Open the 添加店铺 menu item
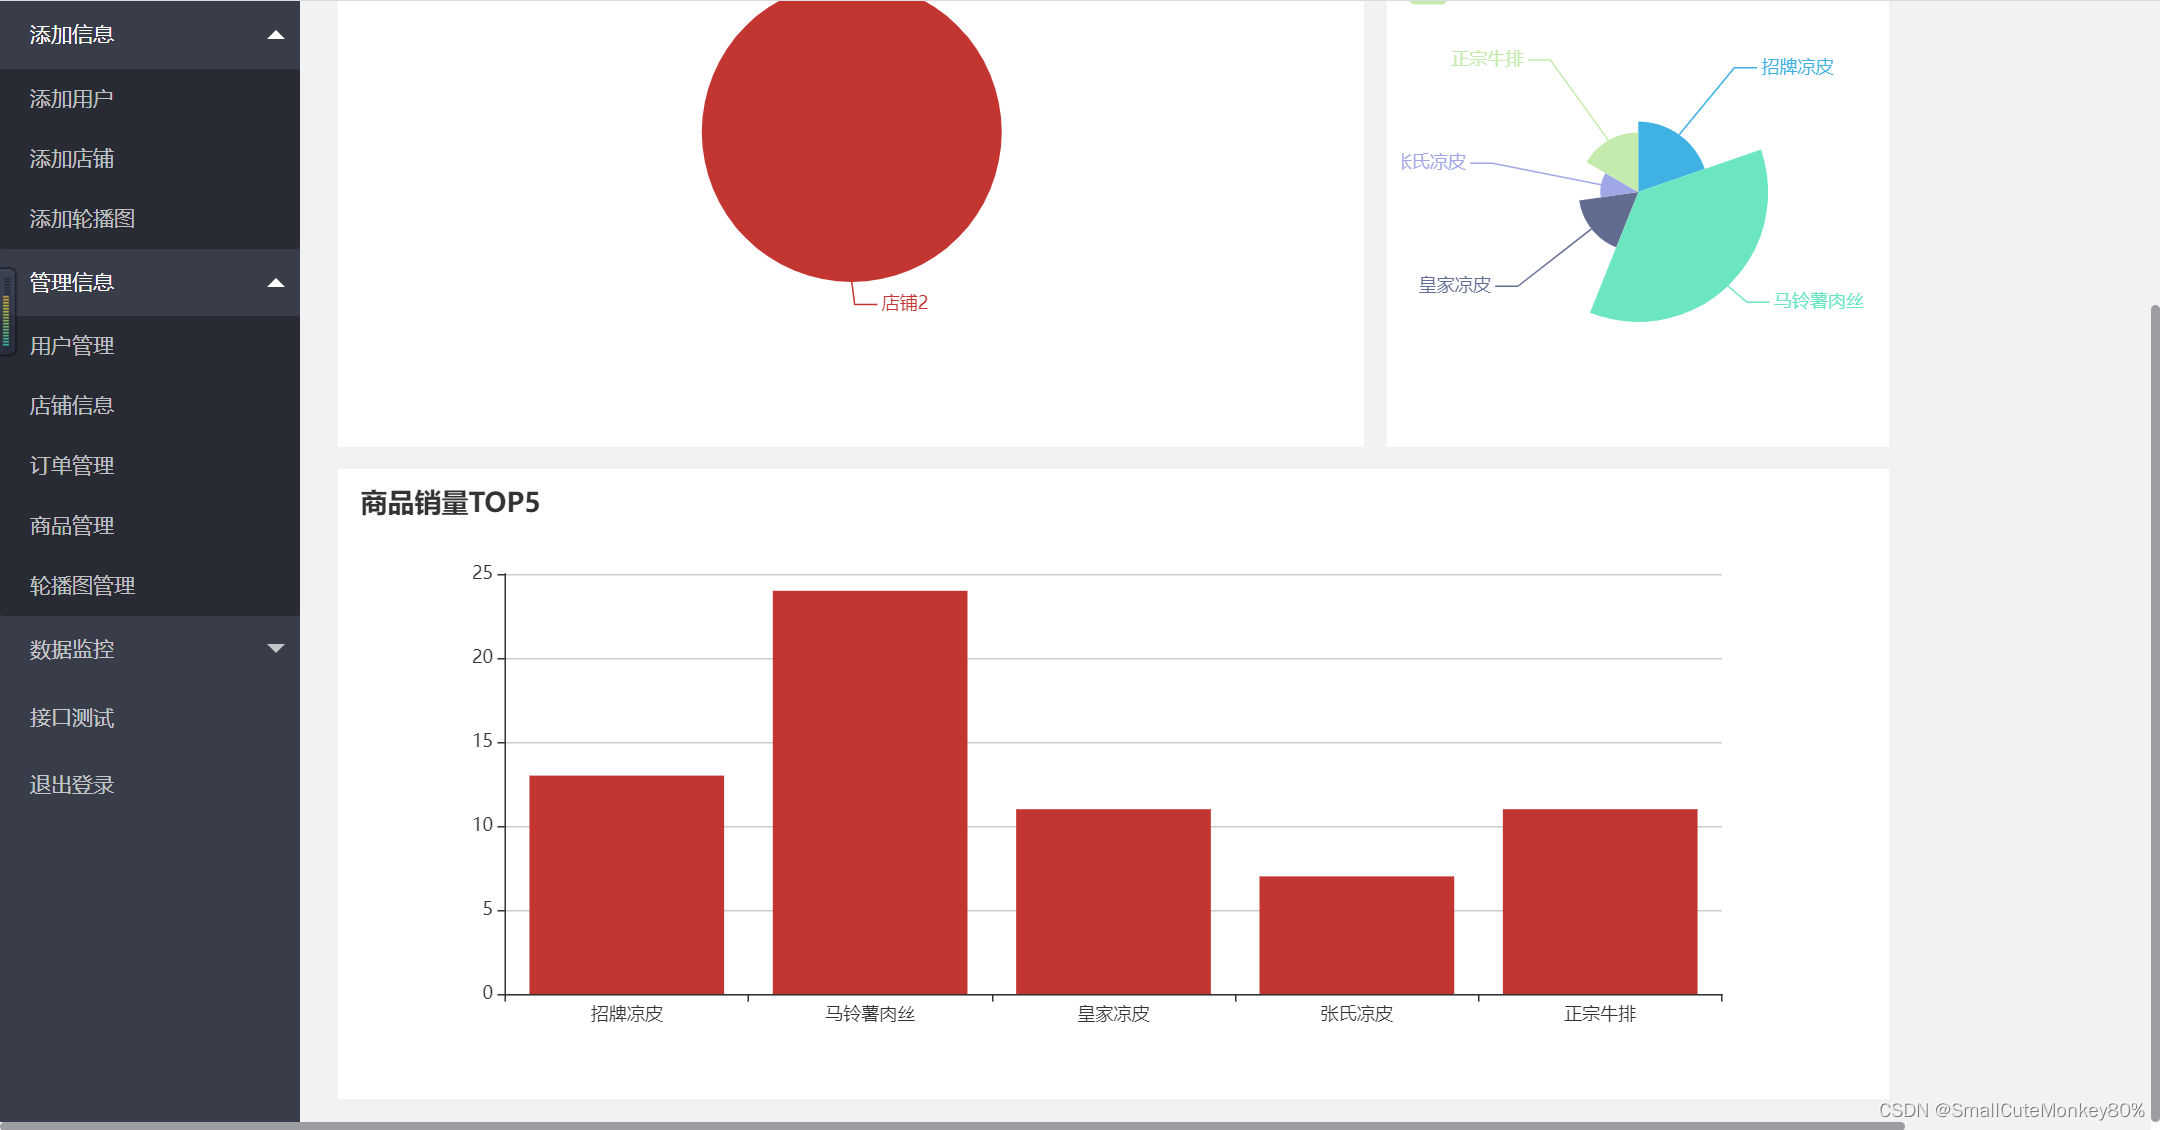 pos(150,159)
